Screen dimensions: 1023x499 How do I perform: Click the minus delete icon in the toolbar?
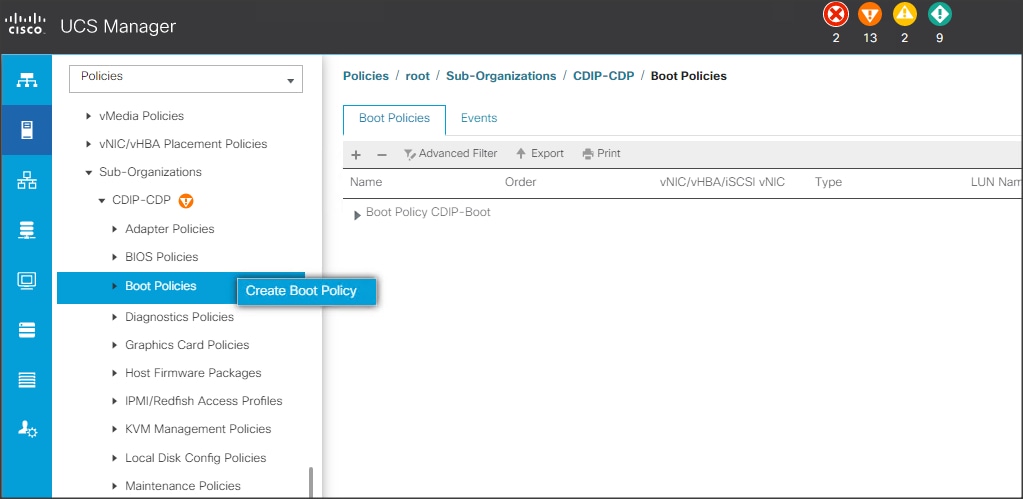click(382, 155)
